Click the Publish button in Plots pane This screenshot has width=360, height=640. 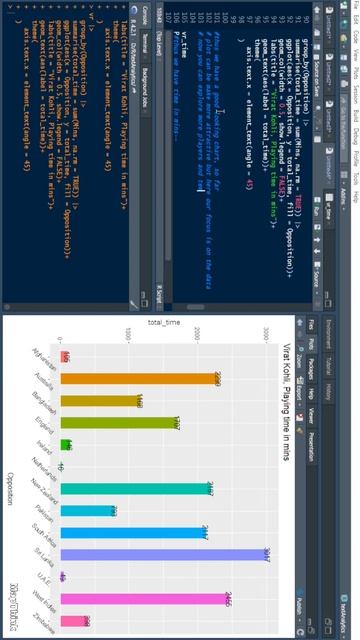300,603
